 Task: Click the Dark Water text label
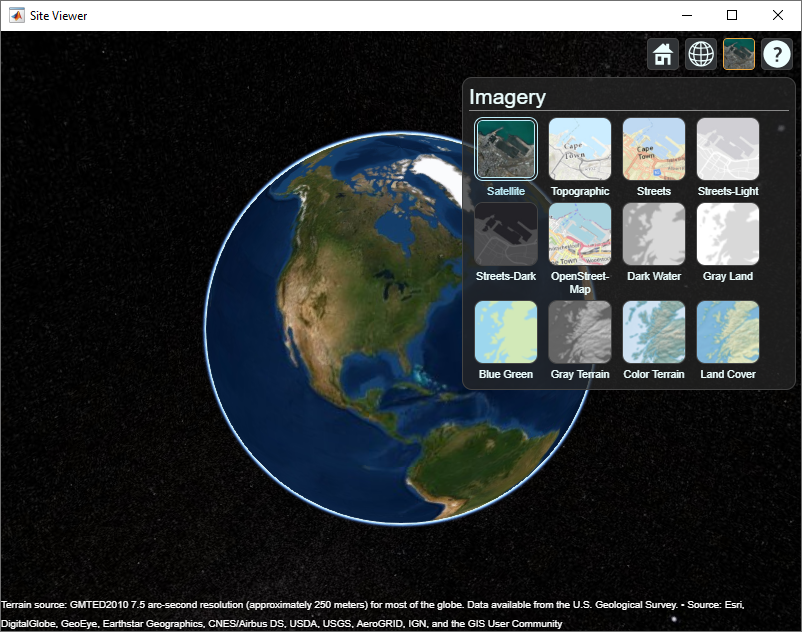point(654,276)
